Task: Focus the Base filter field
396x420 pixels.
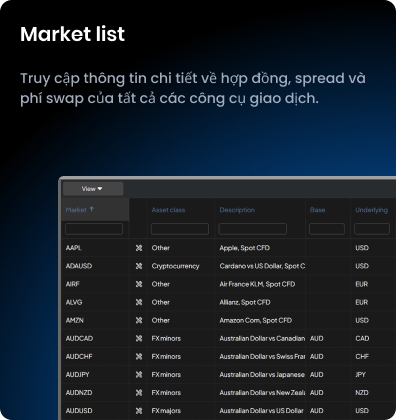Action: [x=327, y=229]
